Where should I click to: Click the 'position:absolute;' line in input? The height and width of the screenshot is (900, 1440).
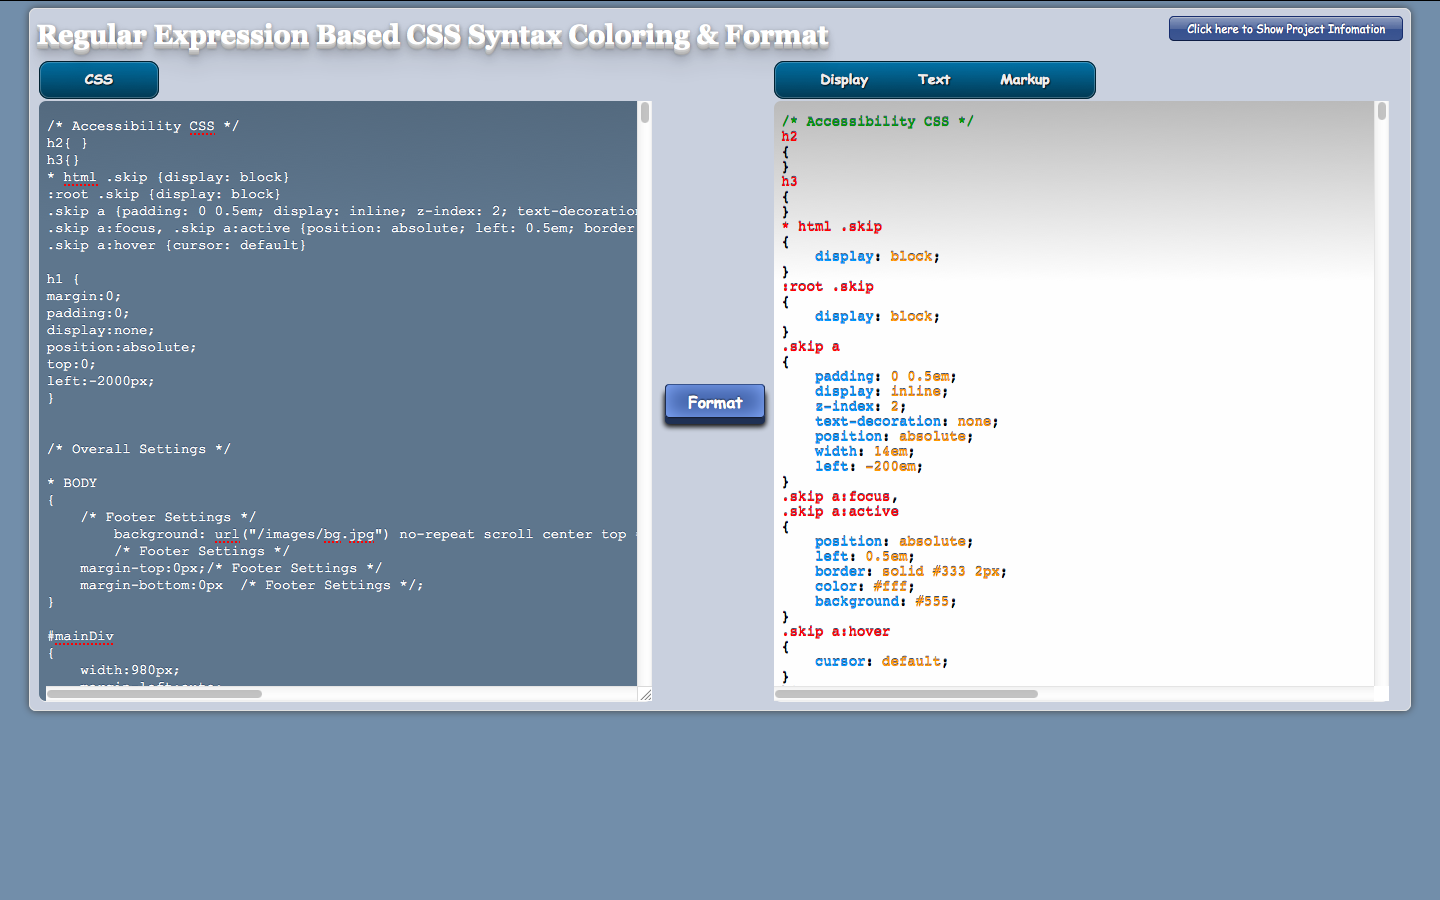pyautogui.click(x=121, y=347)
